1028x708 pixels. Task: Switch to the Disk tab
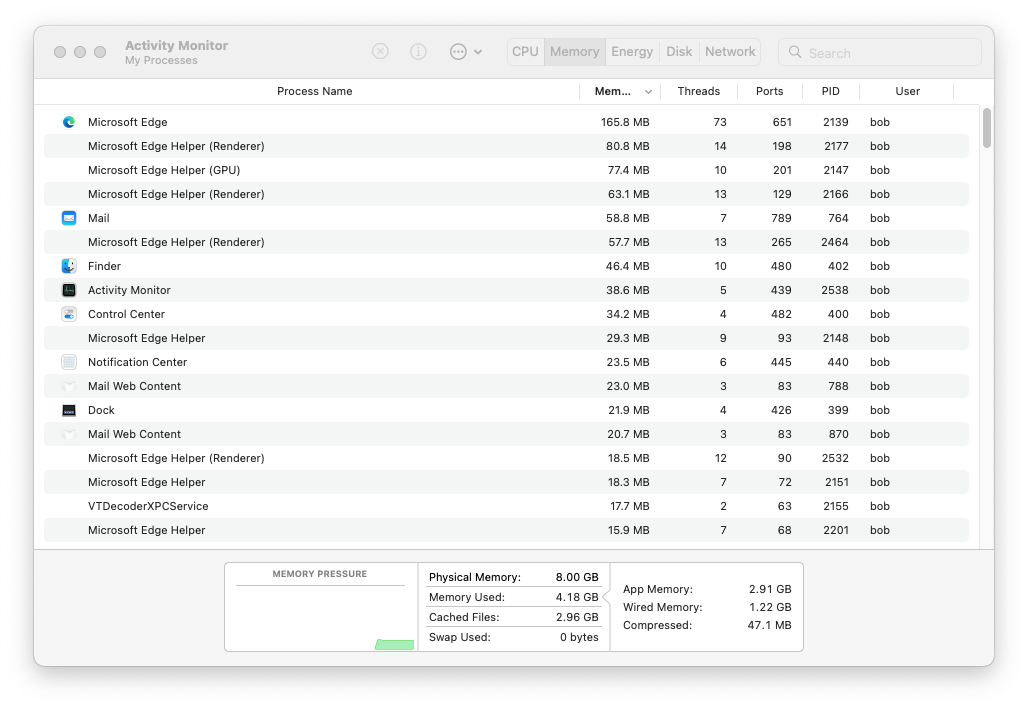coord(679,52)
